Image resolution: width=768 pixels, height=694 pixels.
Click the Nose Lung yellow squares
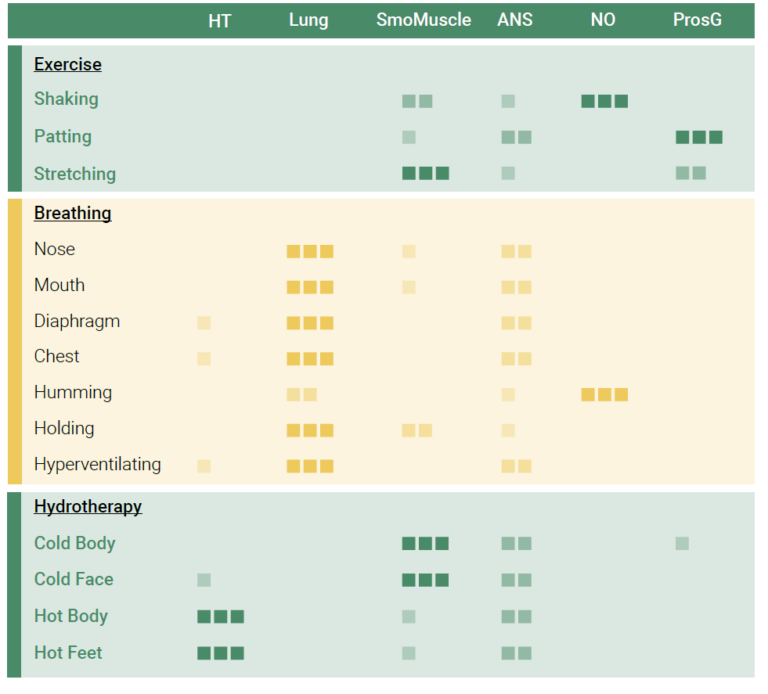point(309,252)
